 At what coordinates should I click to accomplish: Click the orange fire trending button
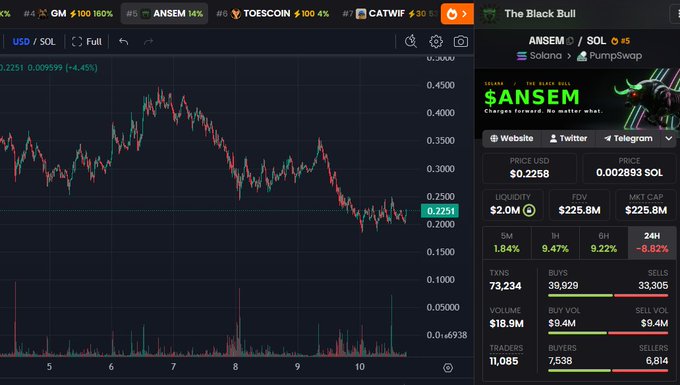point(457,14)
